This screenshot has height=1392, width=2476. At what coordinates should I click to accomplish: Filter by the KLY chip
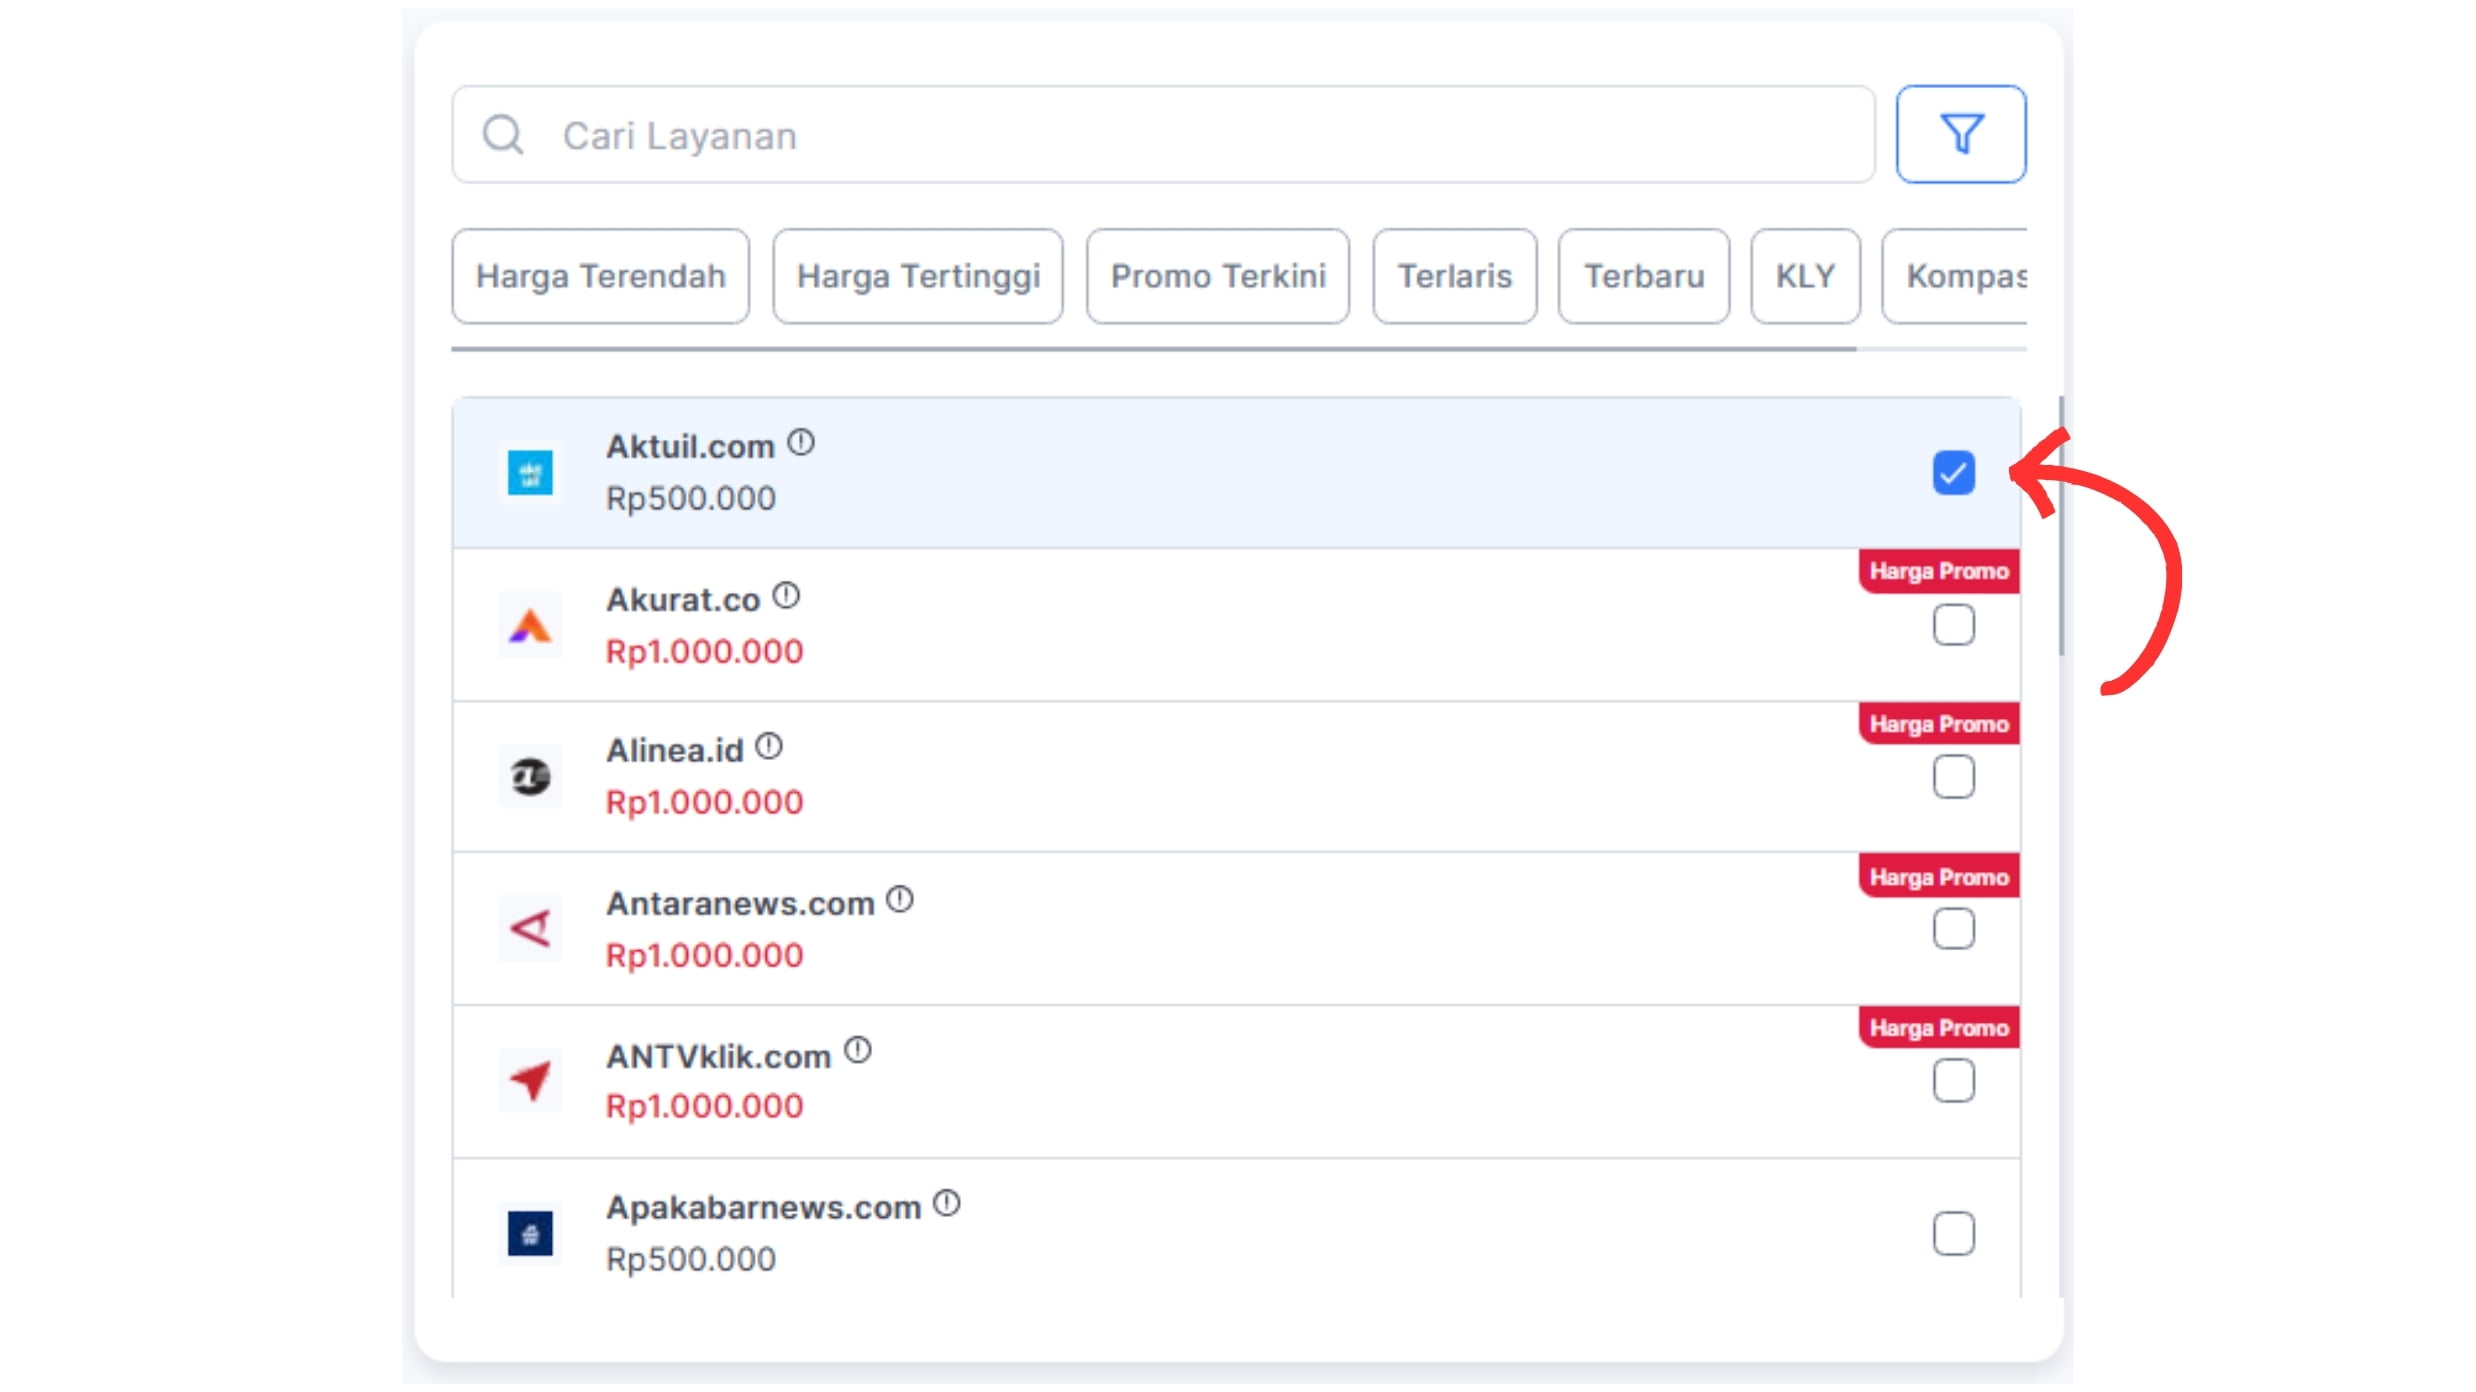coord(1805,276)
